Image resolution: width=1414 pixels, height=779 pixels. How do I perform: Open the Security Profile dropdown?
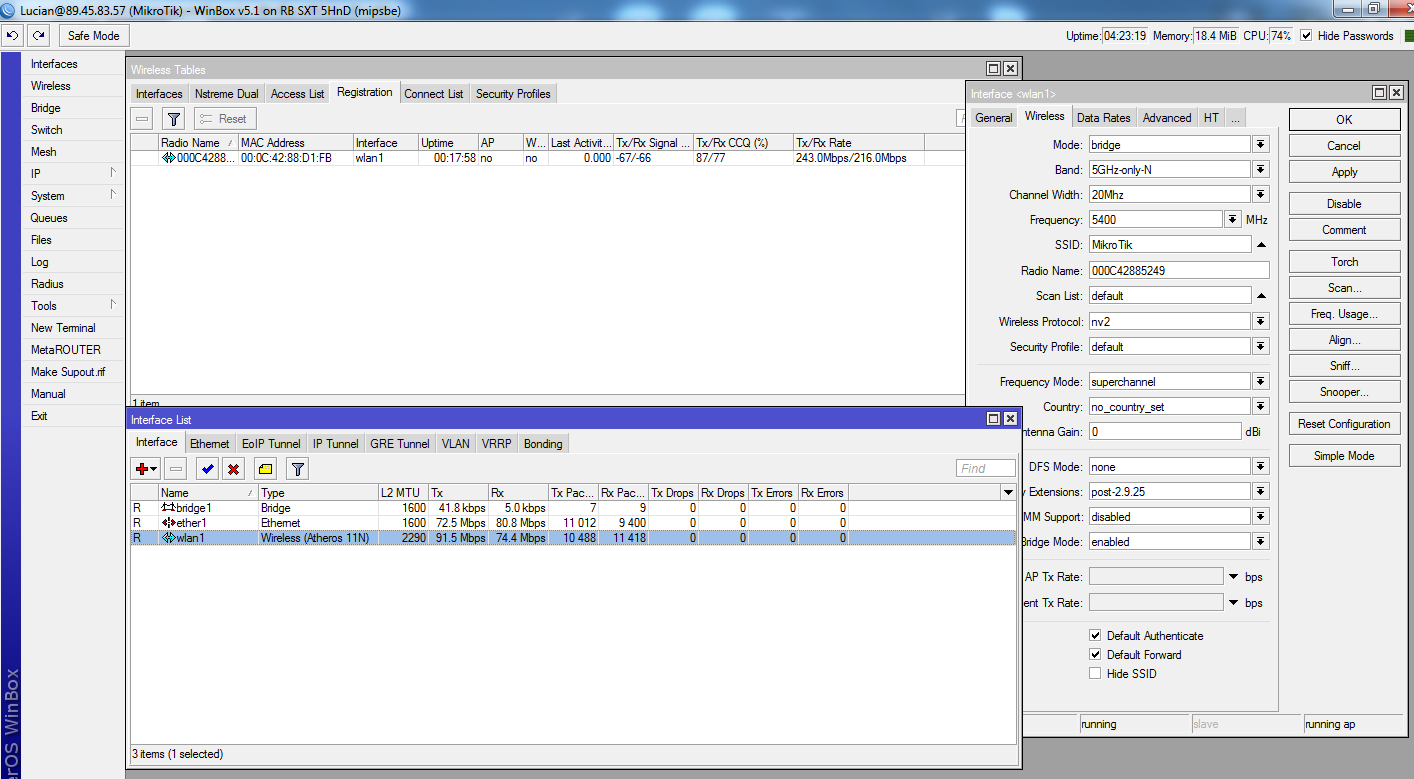pos(1261,347)
